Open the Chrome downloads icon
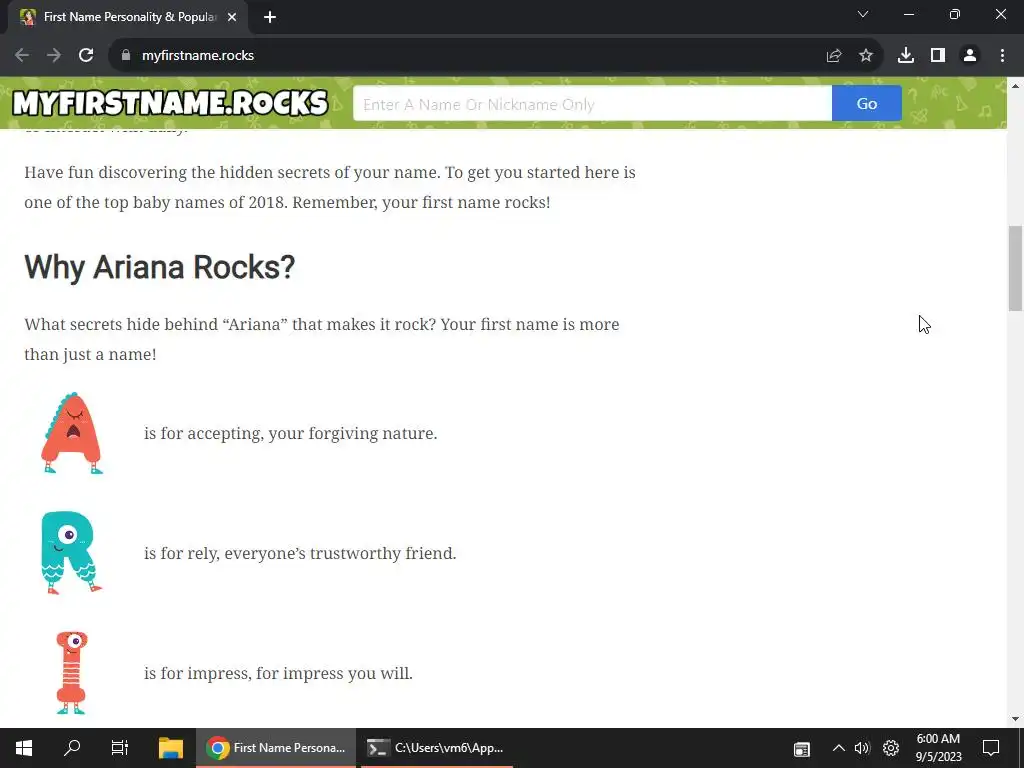 click(x=906, y=56)
